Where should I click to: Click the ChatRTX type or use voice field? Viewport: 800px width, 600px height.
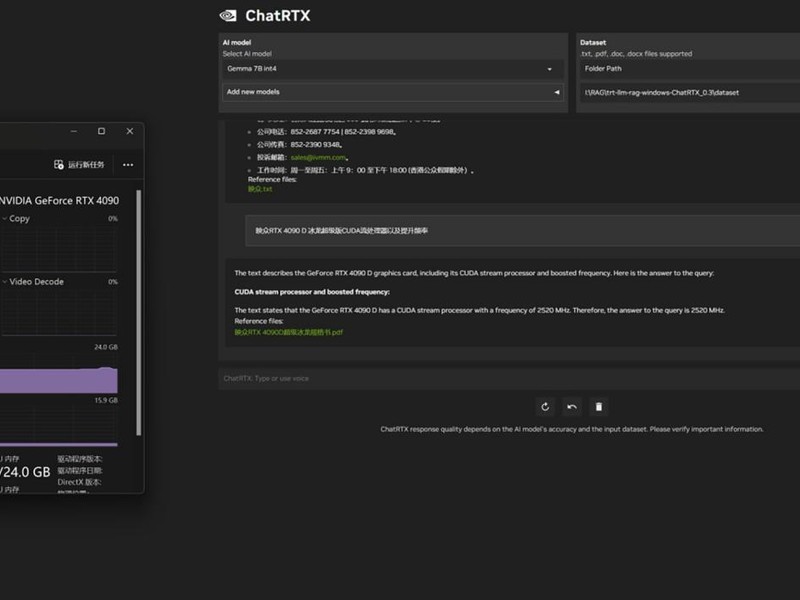509,379
